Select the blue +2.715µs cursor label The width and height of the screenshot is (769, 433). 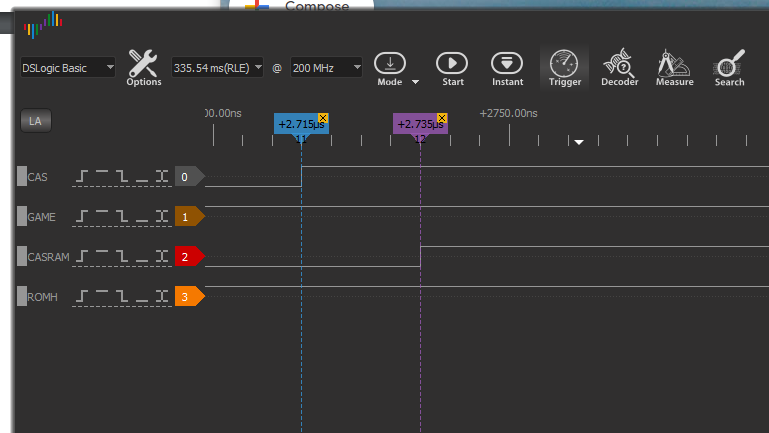pos(301,124)
